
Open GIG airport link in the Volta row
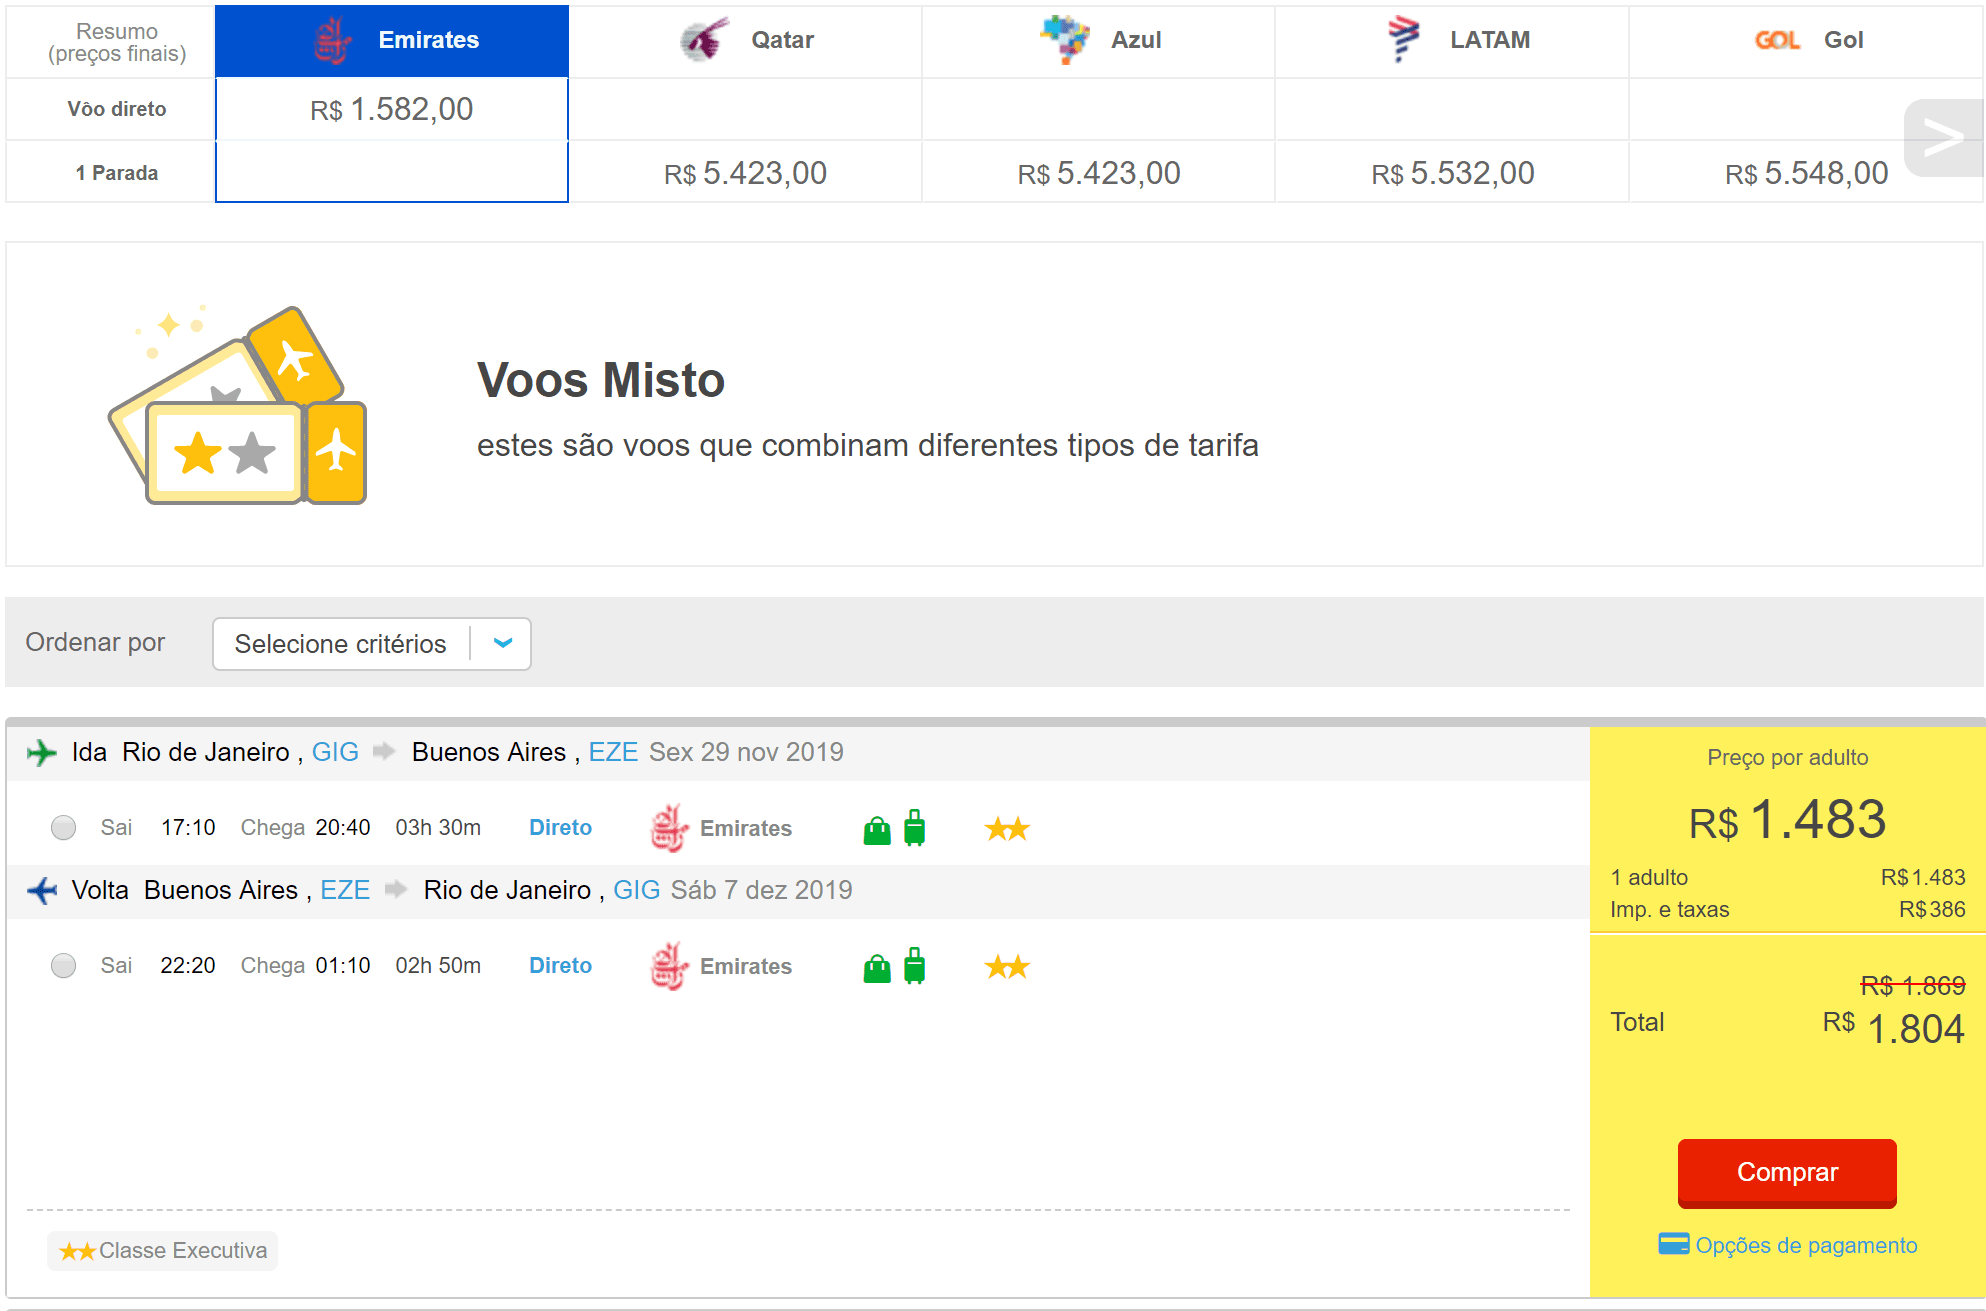[637, 890]
